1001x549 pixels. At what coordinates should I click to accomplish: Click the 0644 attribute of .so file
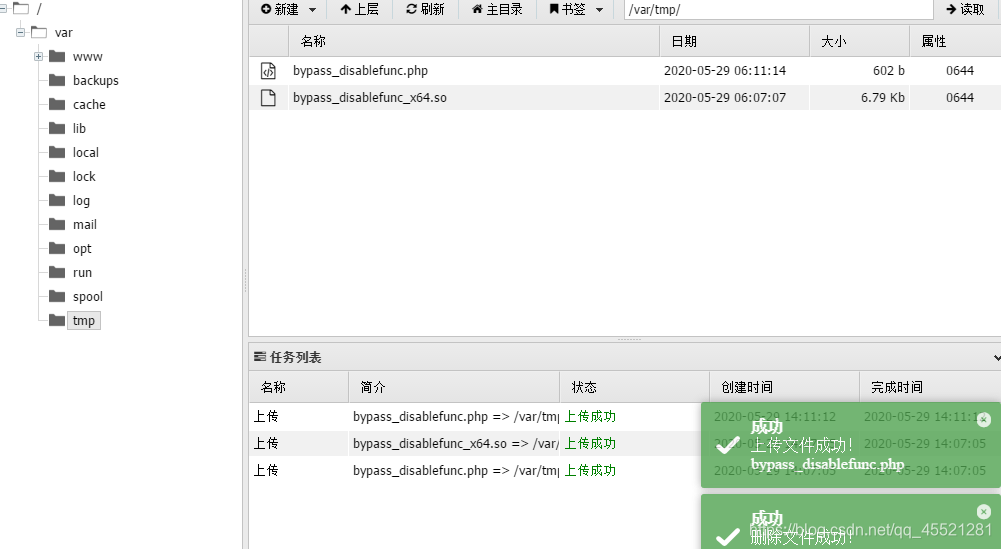tap(960, 98)
